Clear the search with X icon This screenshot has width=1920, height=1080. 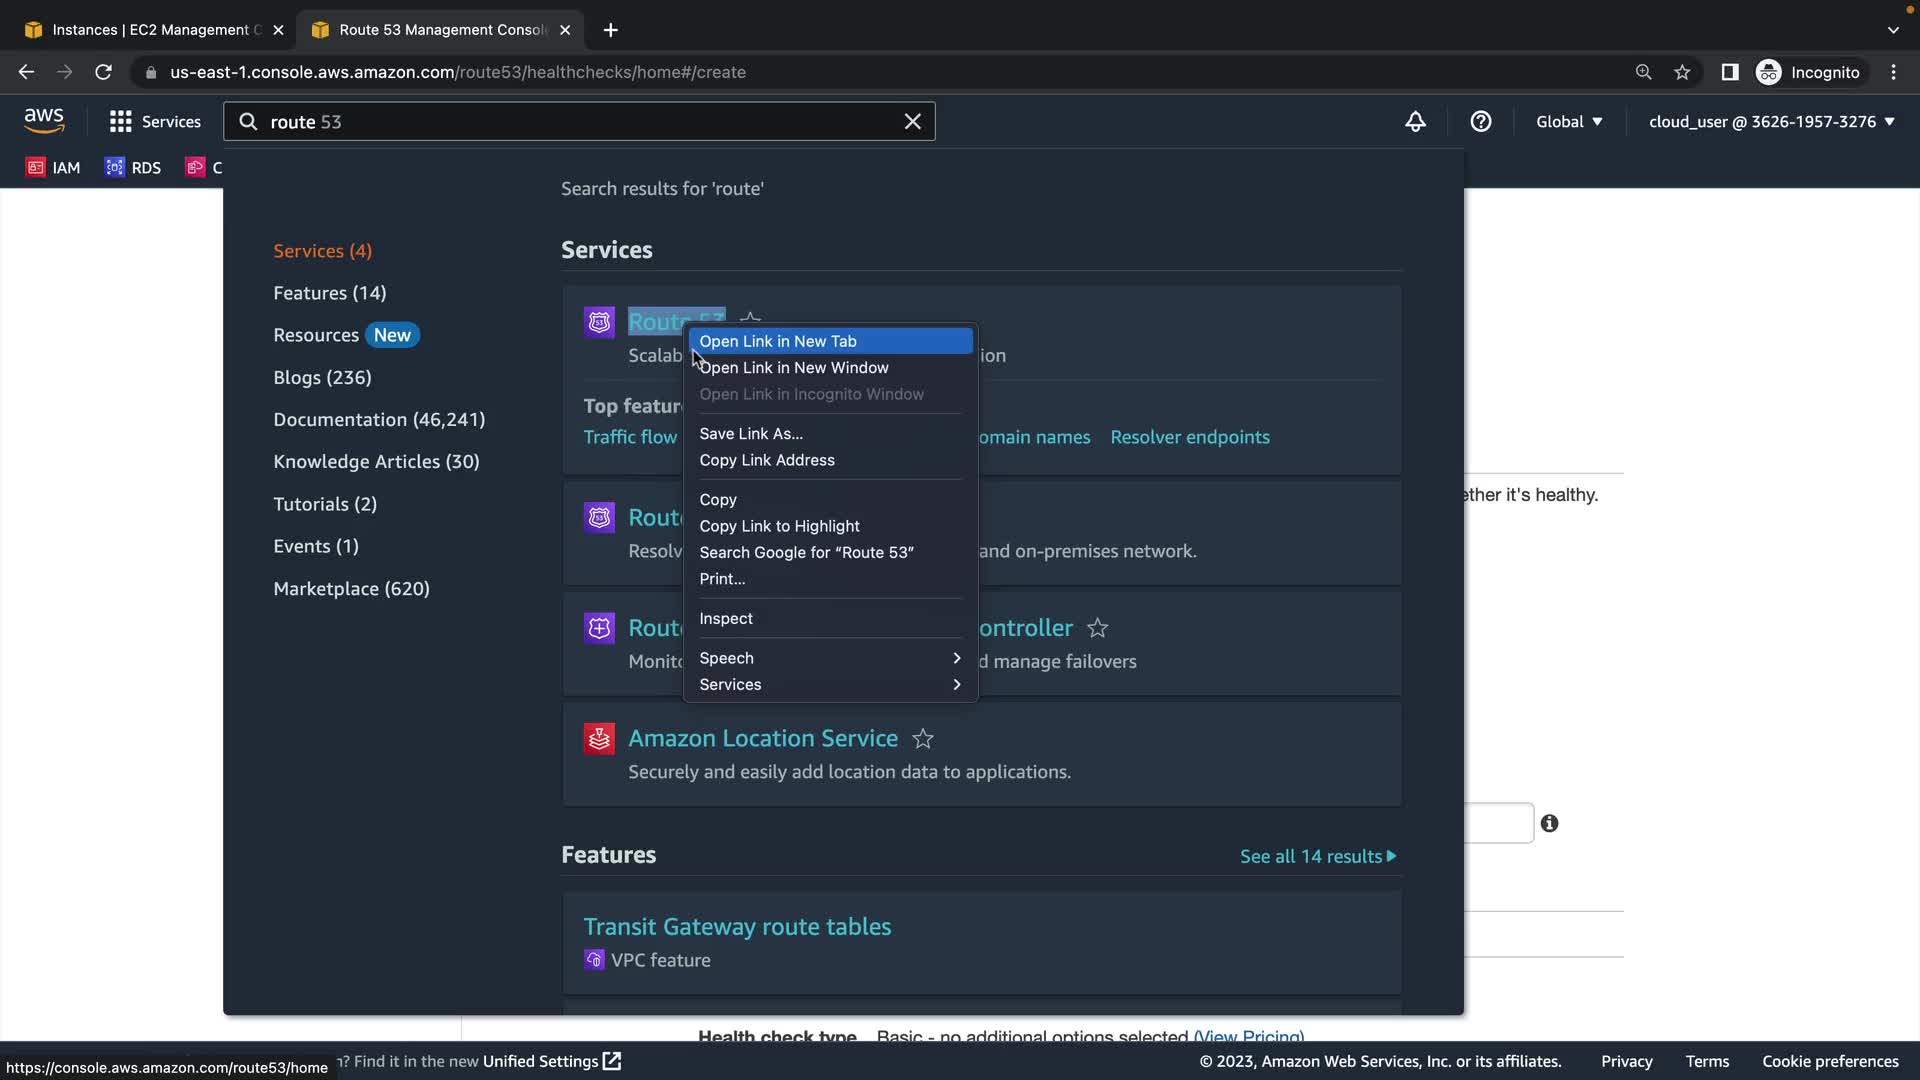point(912,121)
